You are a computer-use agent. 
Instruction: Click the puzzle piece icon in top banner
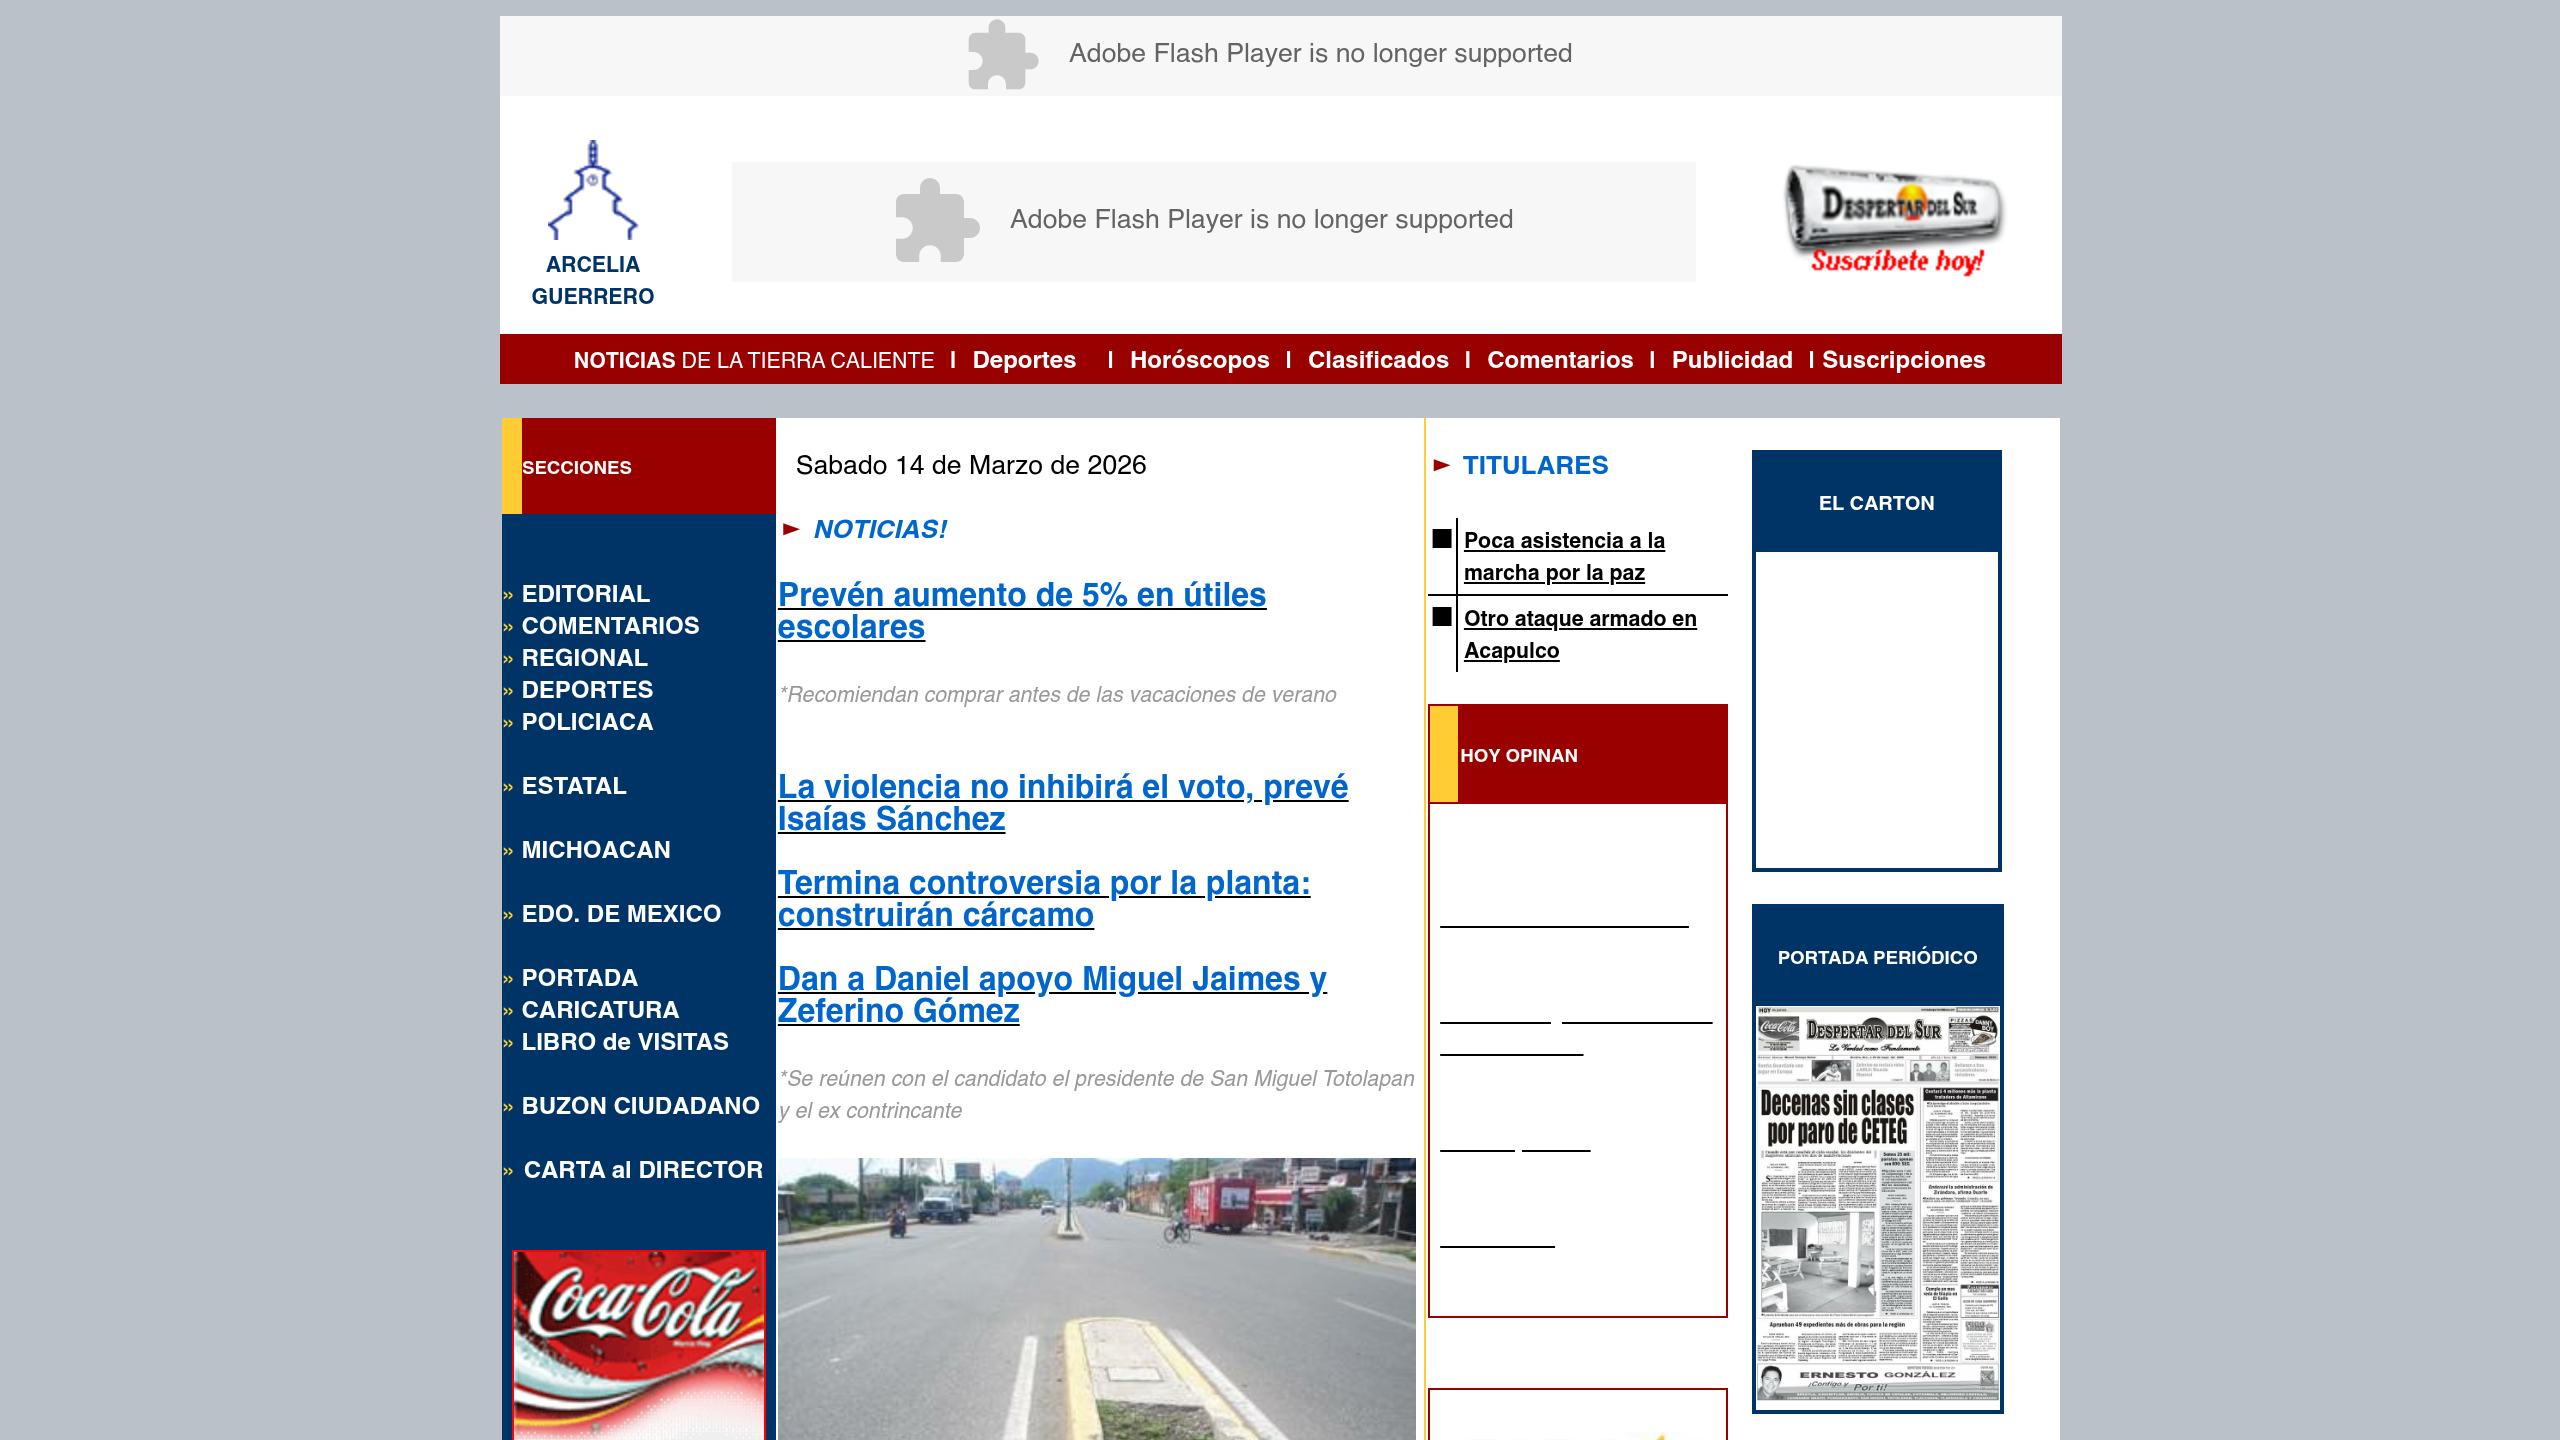pos(1002,55)
